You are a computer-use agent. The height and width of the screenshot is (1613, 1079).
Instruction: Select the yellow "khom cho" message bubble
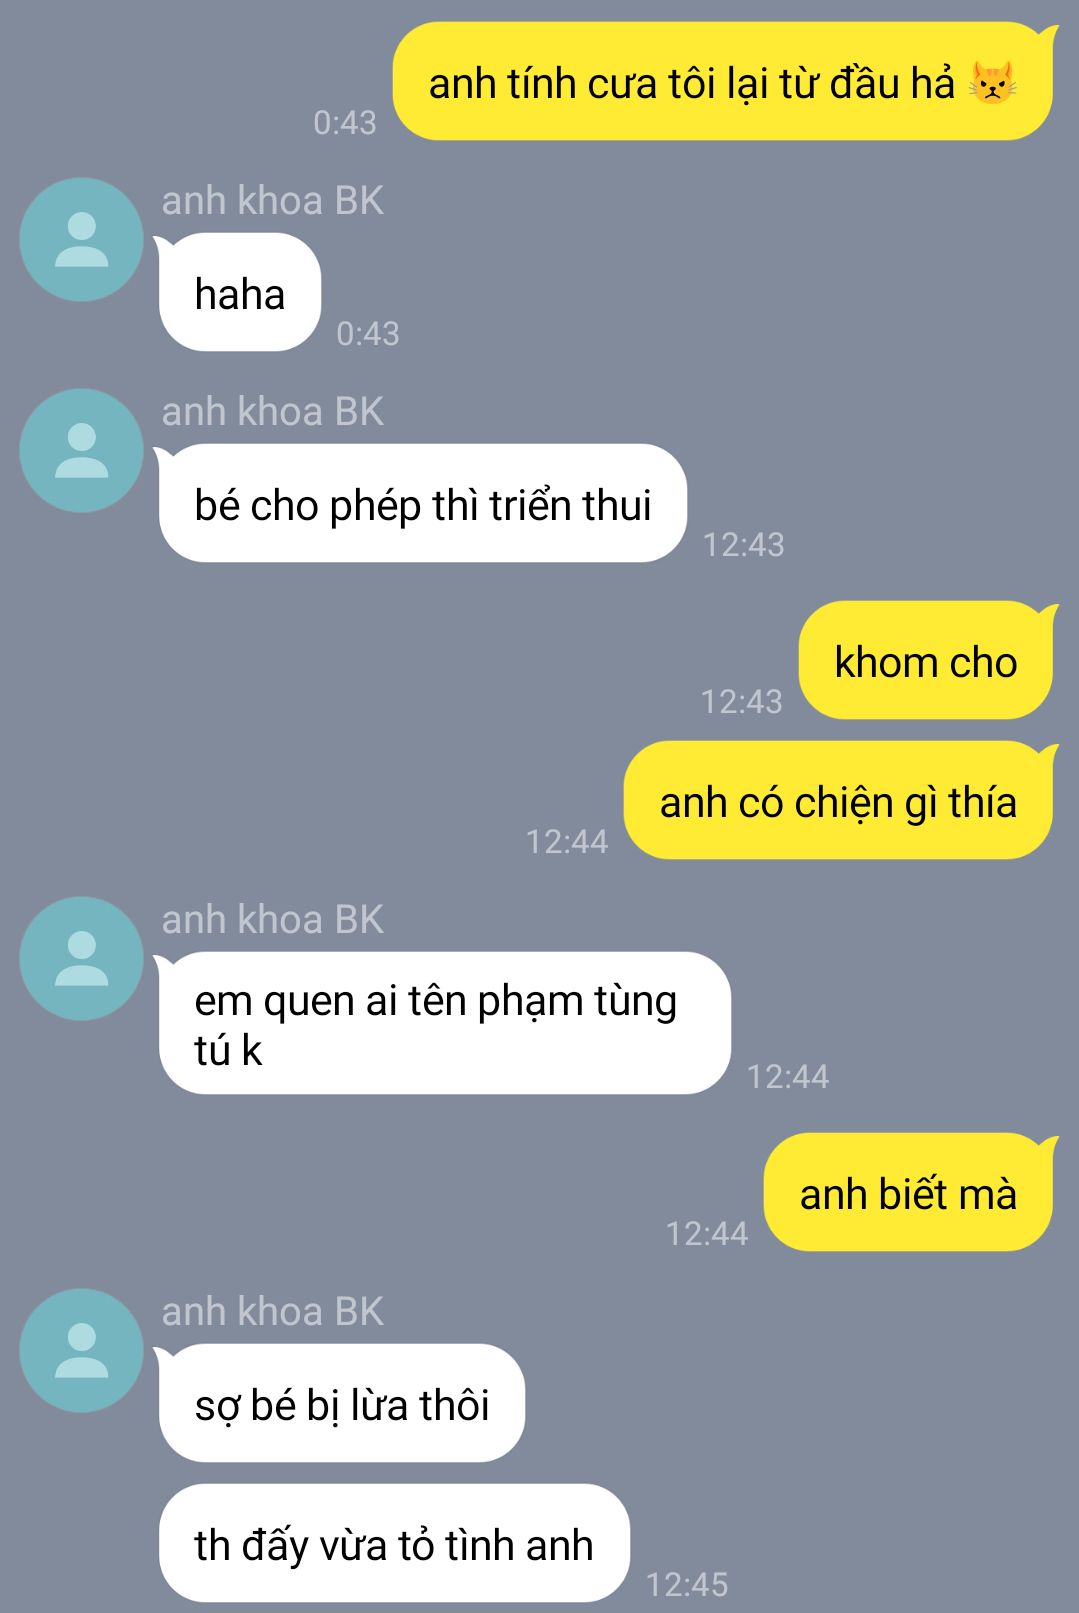pos(926,661)
